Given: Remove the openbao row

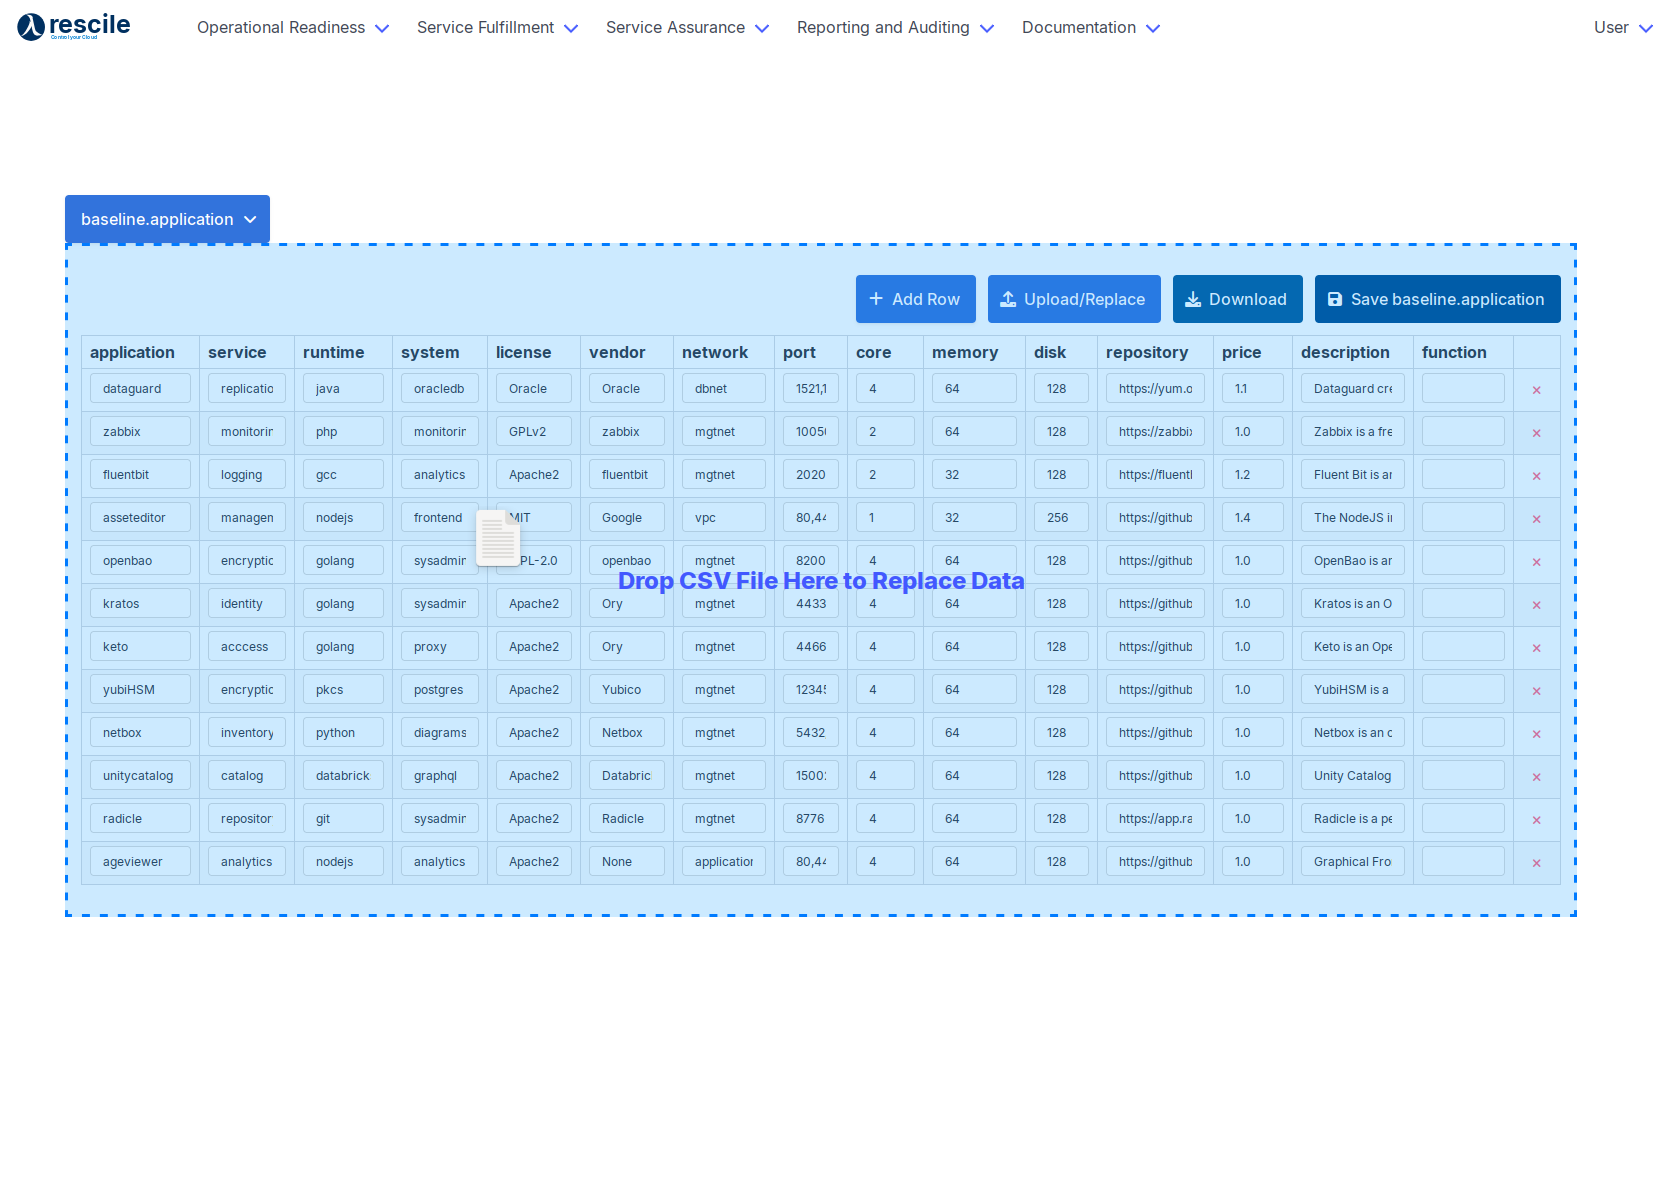Looking at the screenshot, I should [x=1536, y=562].
